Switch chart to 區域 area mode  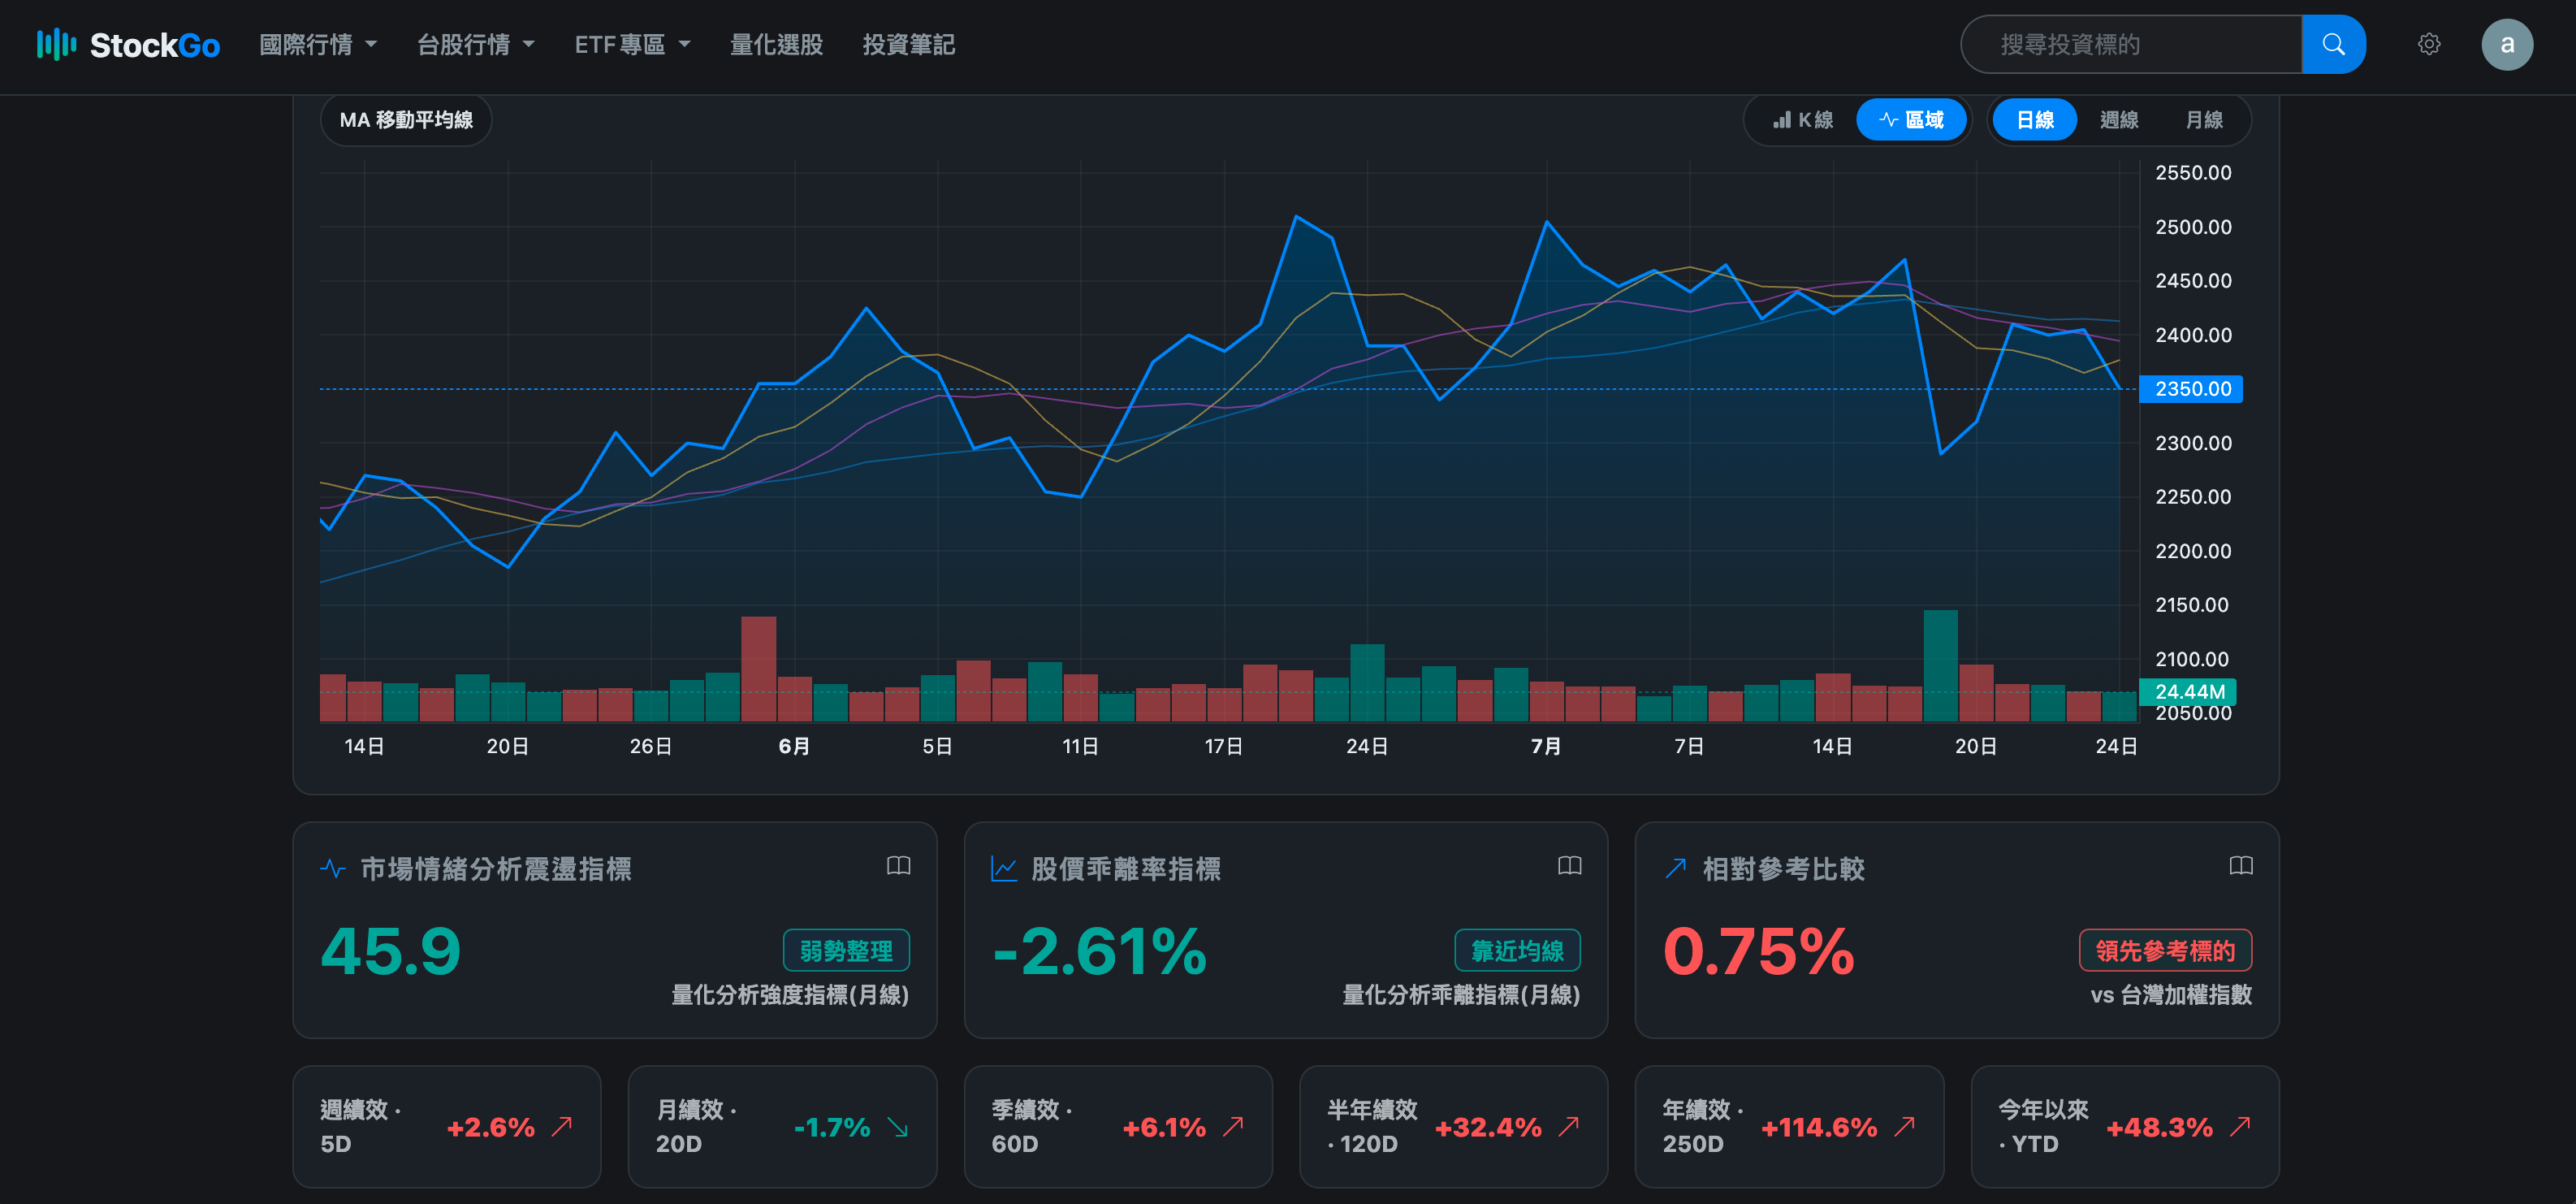coord(1911,120)
